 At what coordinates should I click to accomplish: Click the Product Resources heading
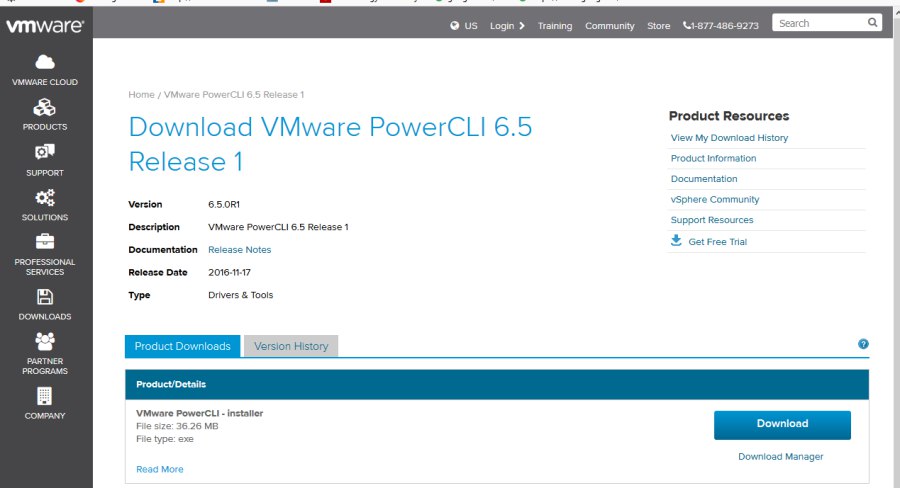tap(729, 116)
